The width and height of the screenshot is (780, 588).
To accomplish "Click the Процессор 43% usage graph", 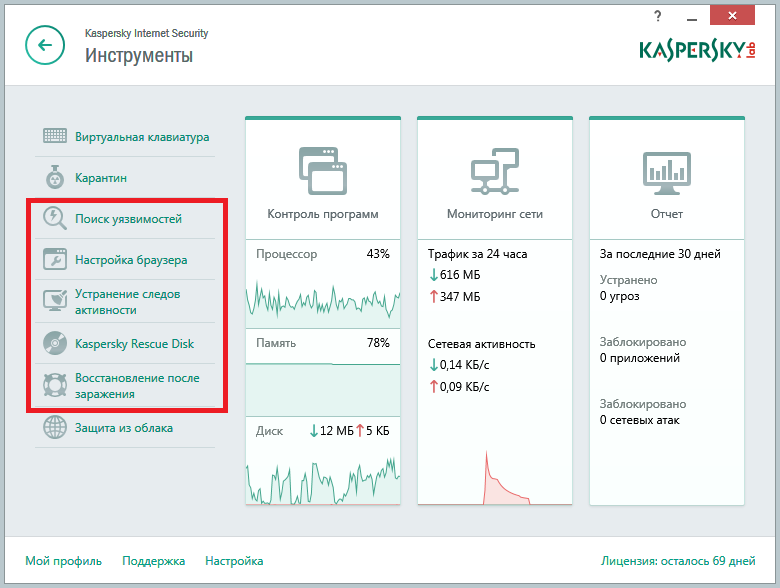I will 323,301.
